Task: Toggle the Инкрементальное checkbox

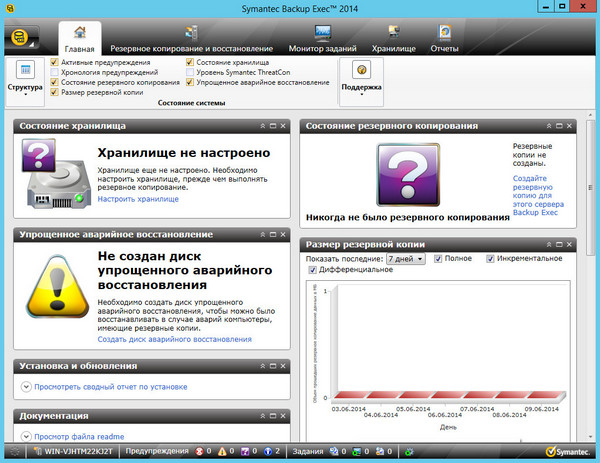Action: click(x=490, y=259)
